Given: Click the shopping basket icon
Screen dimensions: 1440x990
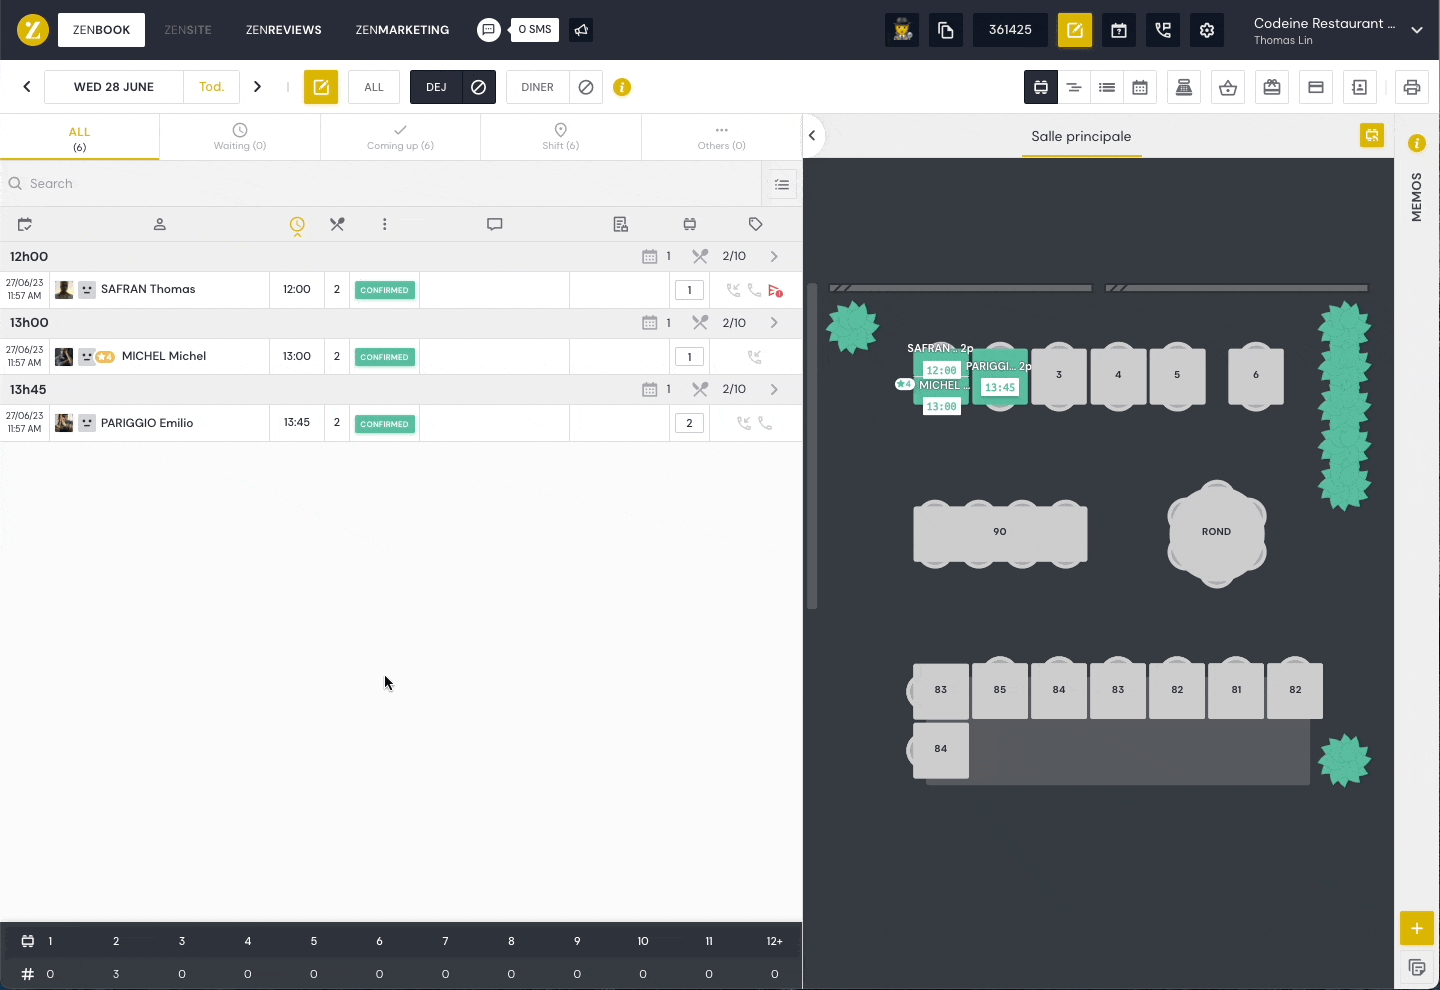Looking at the screenshot, I should coord(1228,88).
